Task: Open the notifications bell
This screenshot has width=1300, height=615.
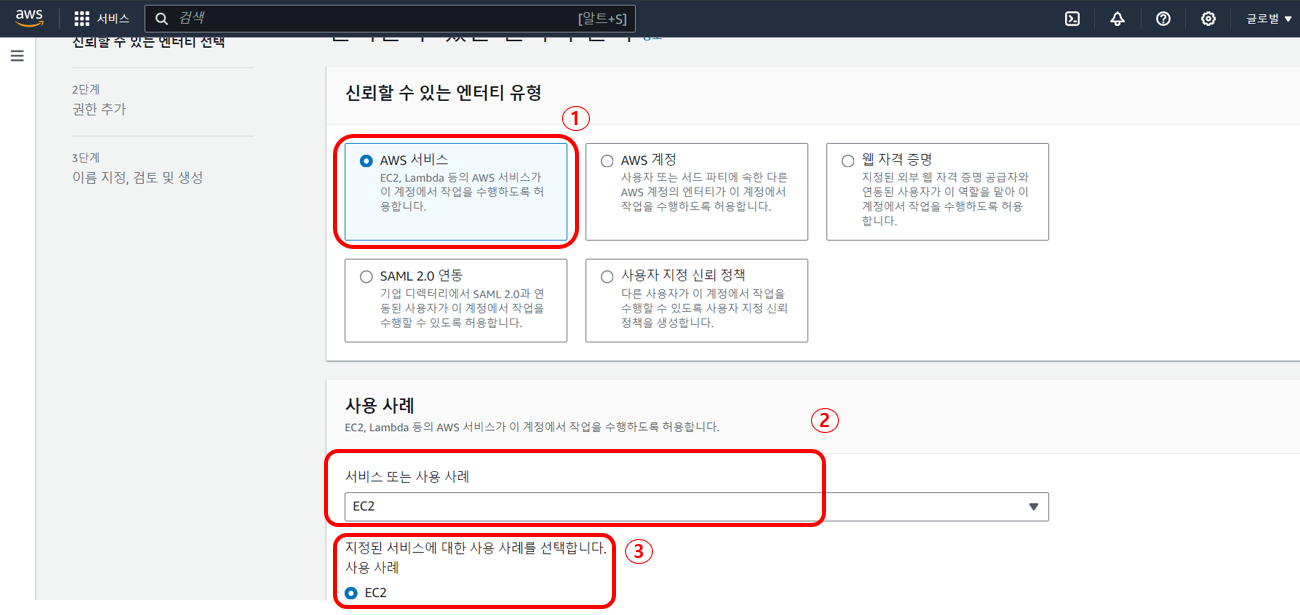Action: (x=1117, y=19)
